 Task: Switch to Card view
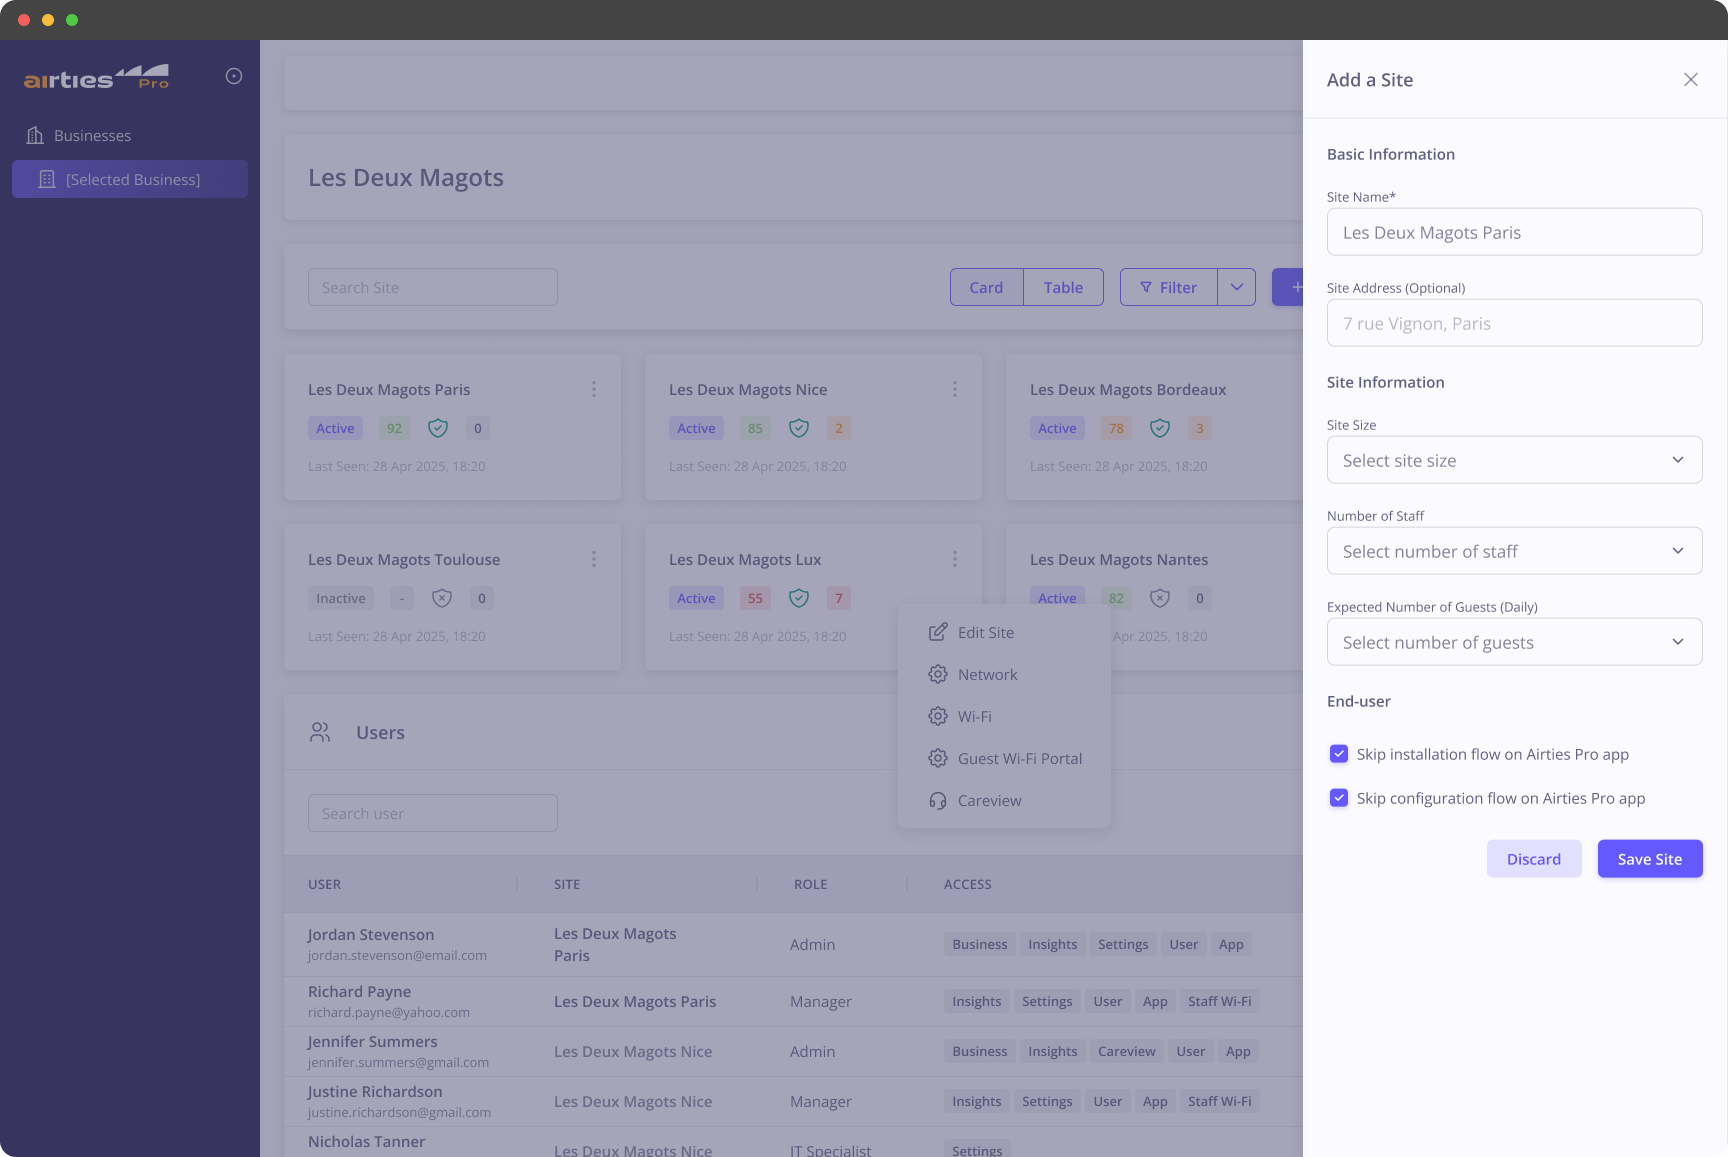pos(986,287)
